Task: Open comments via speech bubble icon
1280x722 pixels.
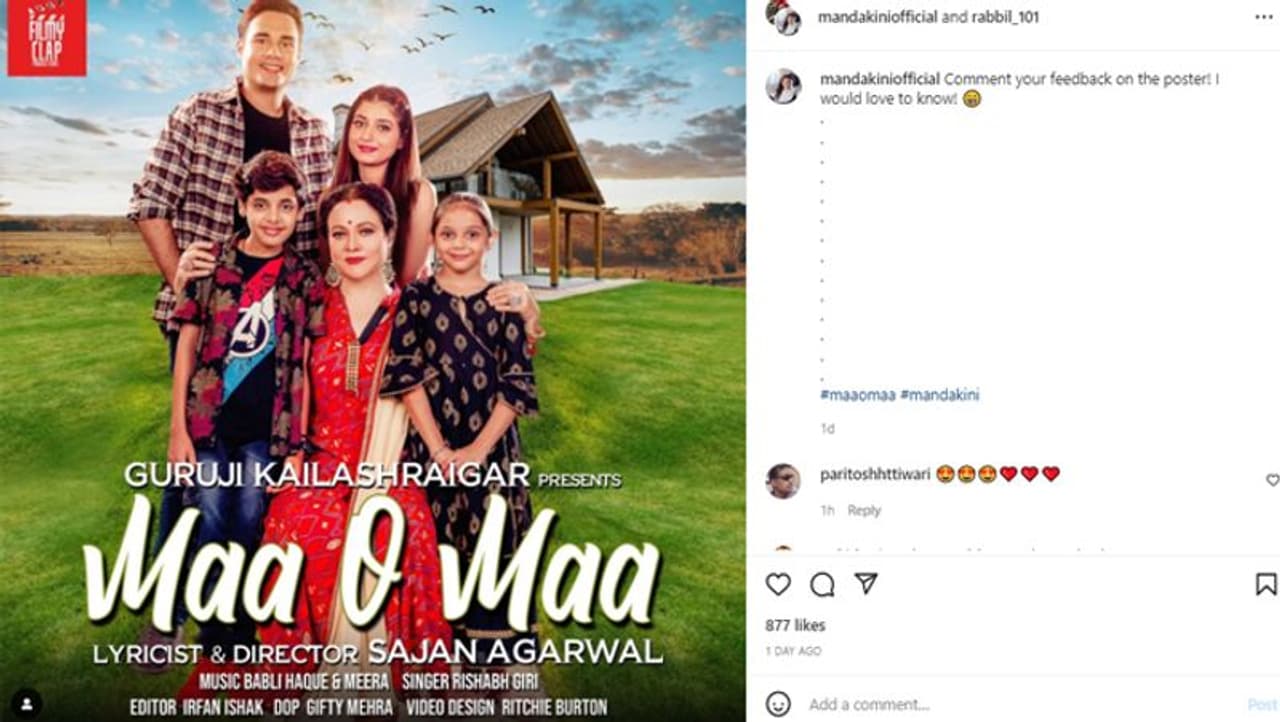Action: click(822, 584)
